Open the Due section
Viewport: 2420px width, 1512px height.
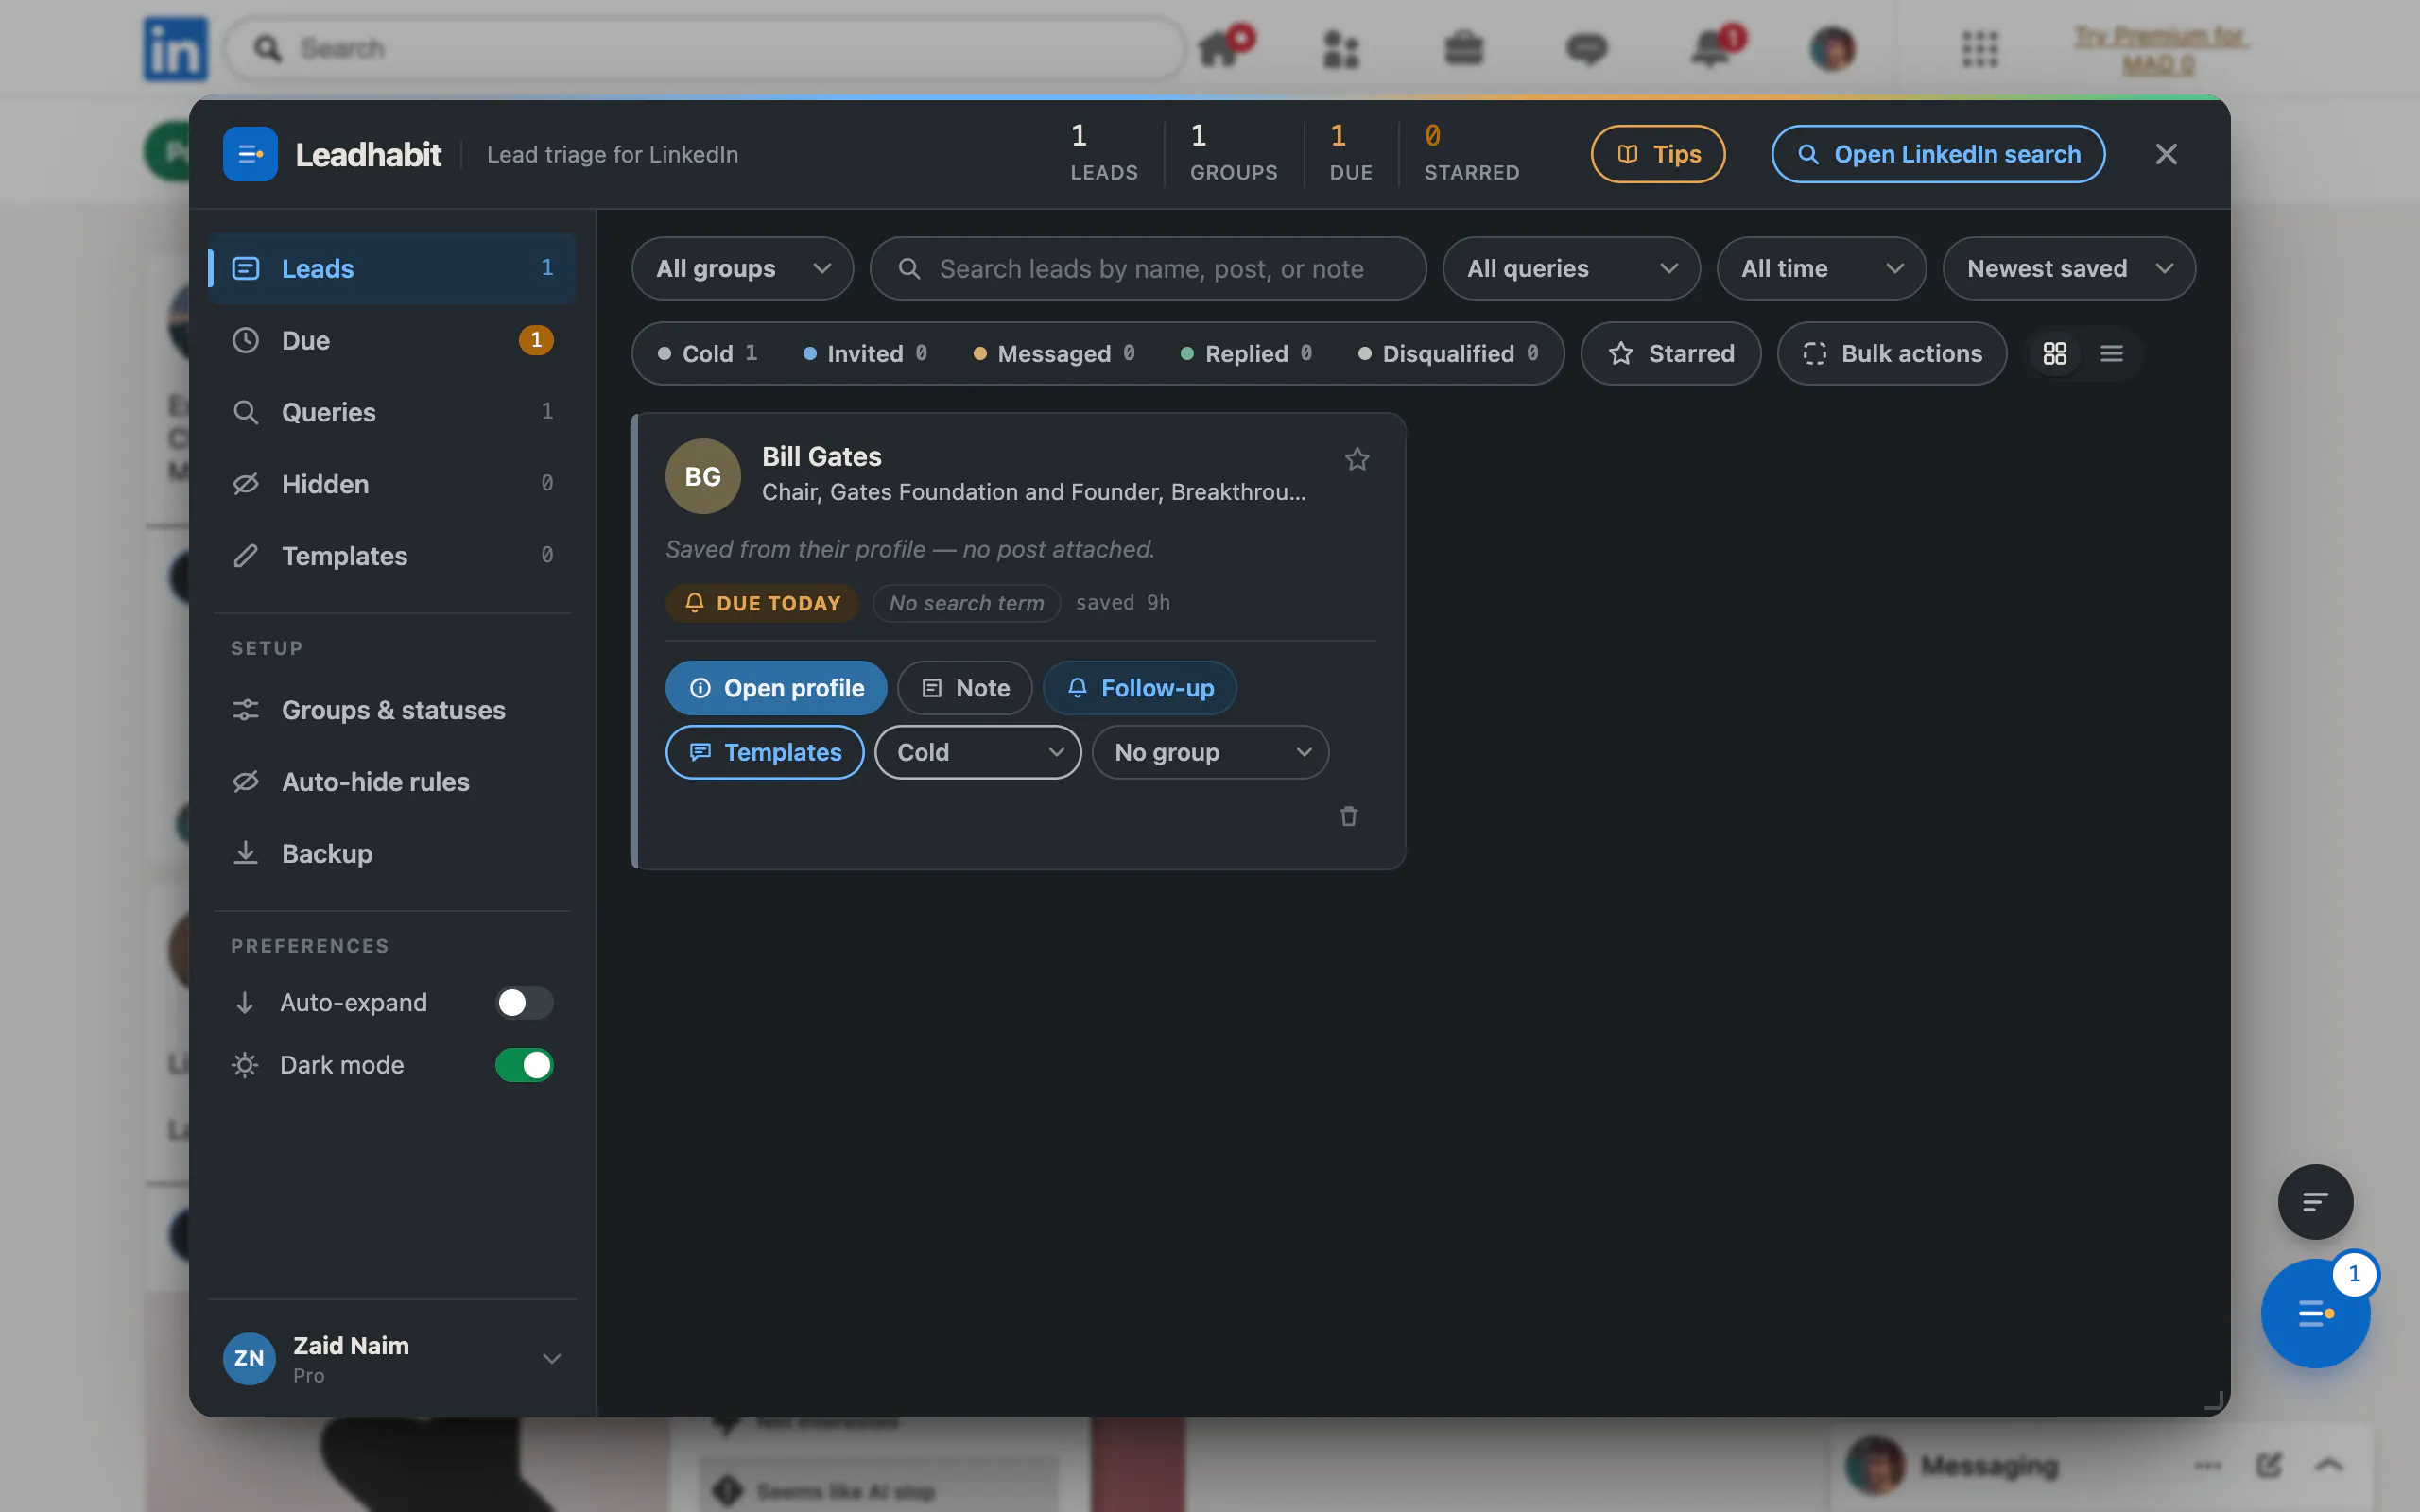(392, 340)
